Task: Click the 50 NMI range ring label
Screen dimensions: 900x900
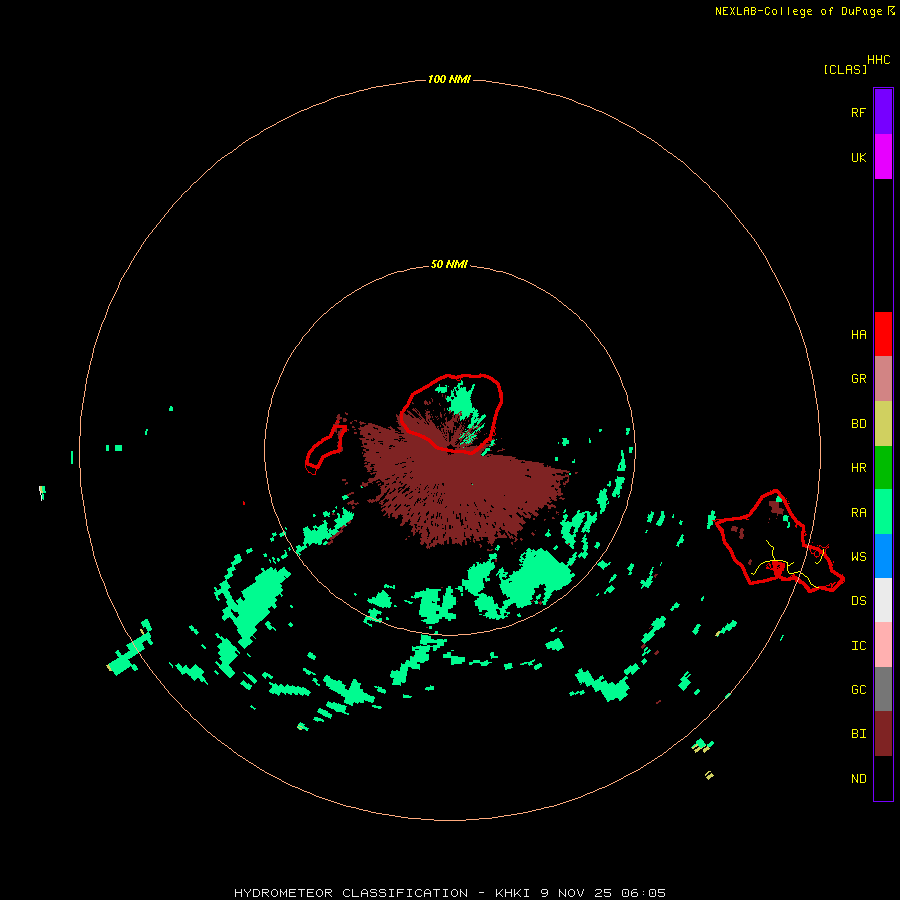Action: 449,265
